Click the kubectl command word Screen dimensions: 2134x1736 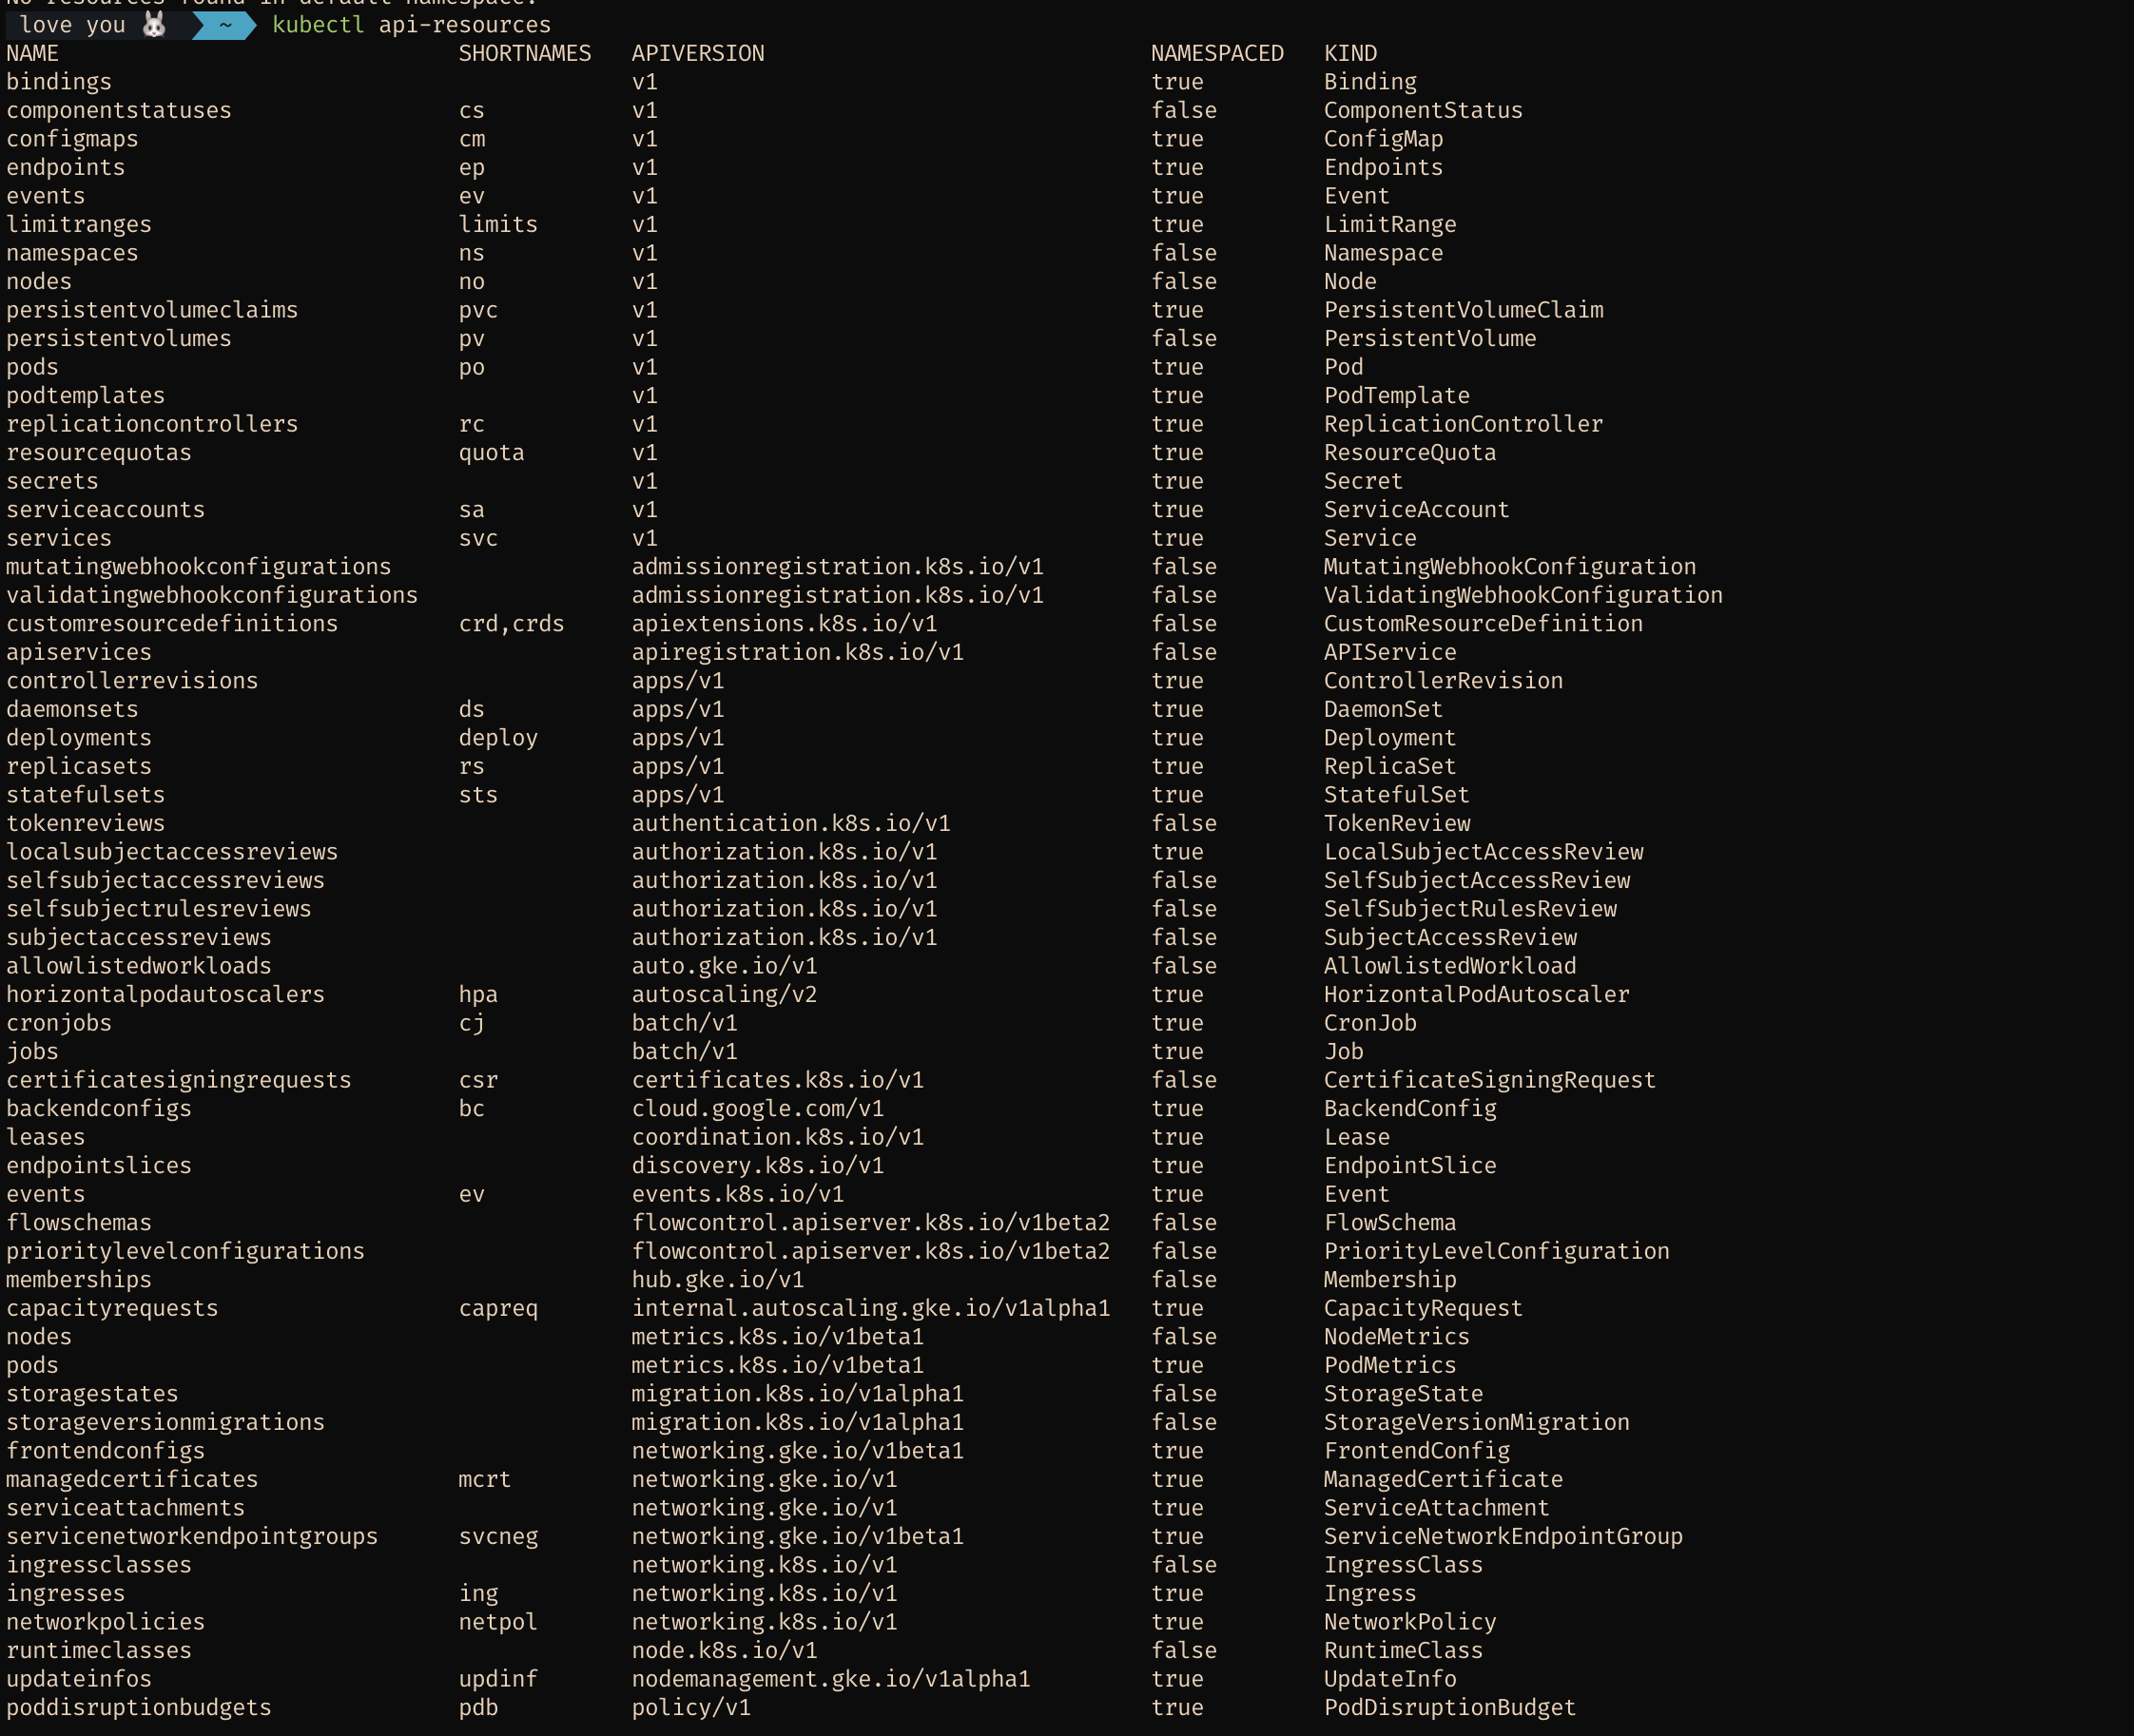coord(318,24)
